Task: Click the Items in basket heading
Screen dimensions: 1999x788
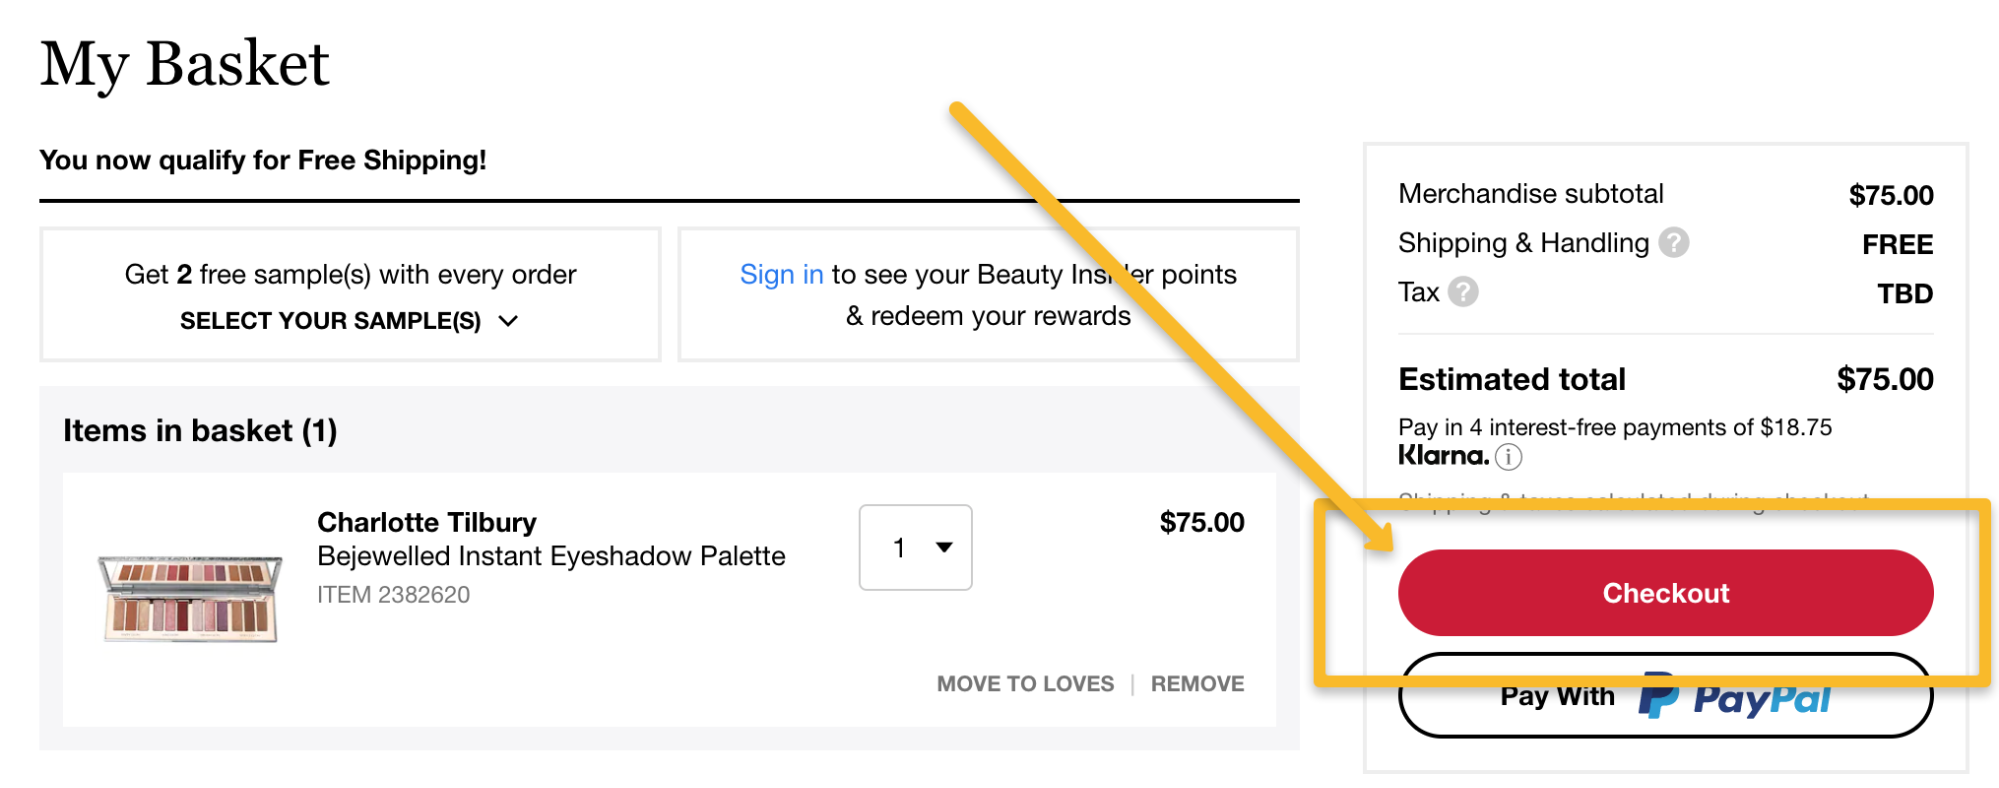Action: (x=200, y=431)
